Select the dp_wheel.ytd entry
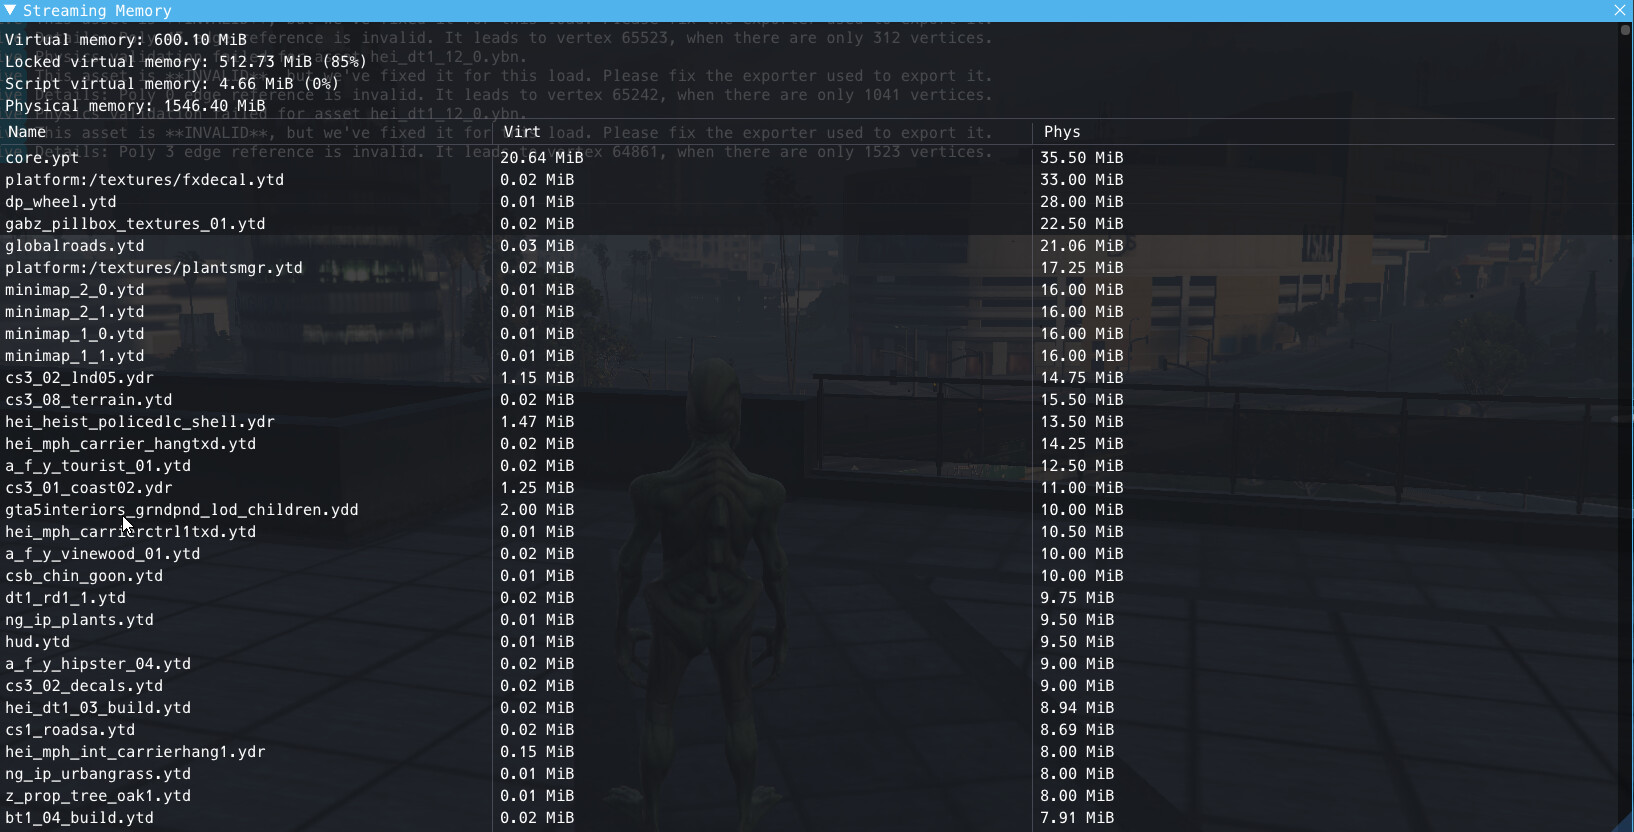Image resolution: width=1634 pixels, height=832 pixels. 61,202
